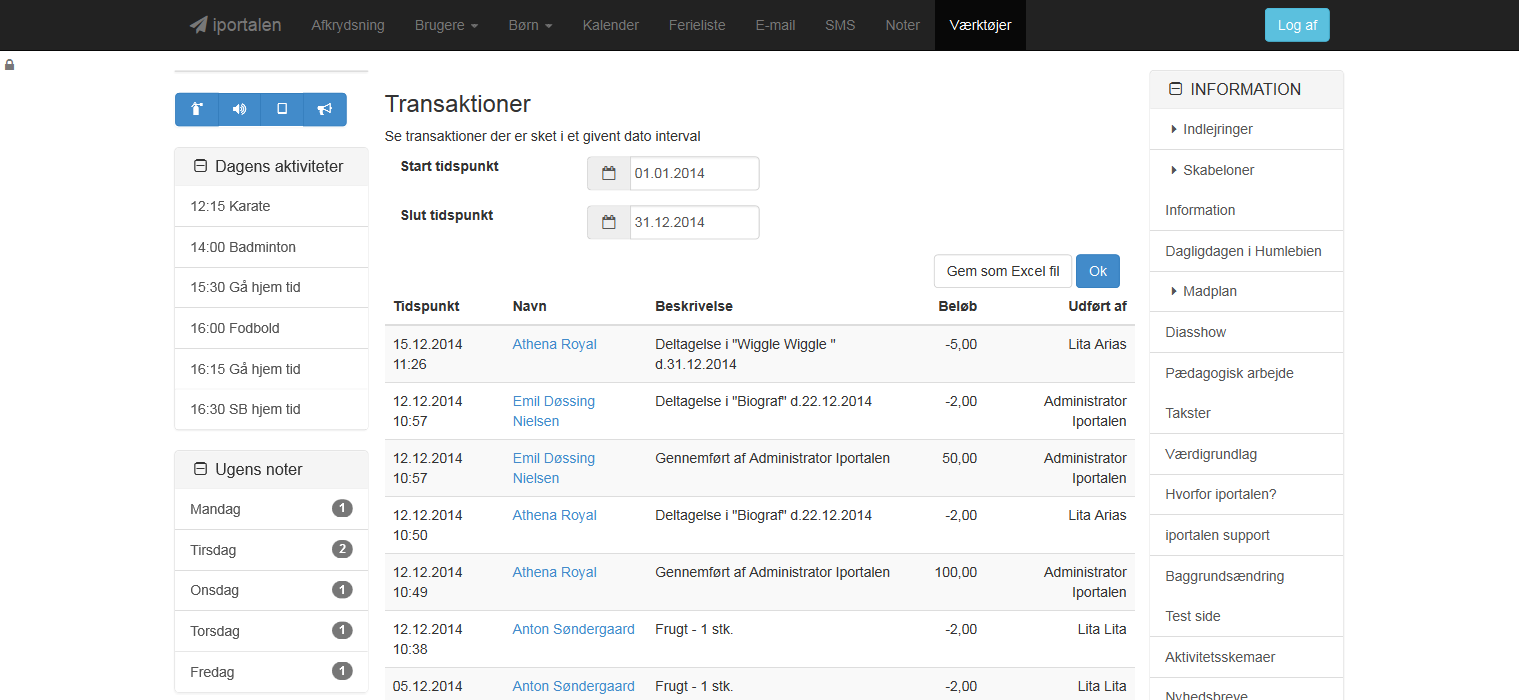Click the megaphone announcement icon button
Screen dimensions: 1519x700
pyautogui.click(x=325, y=109)
